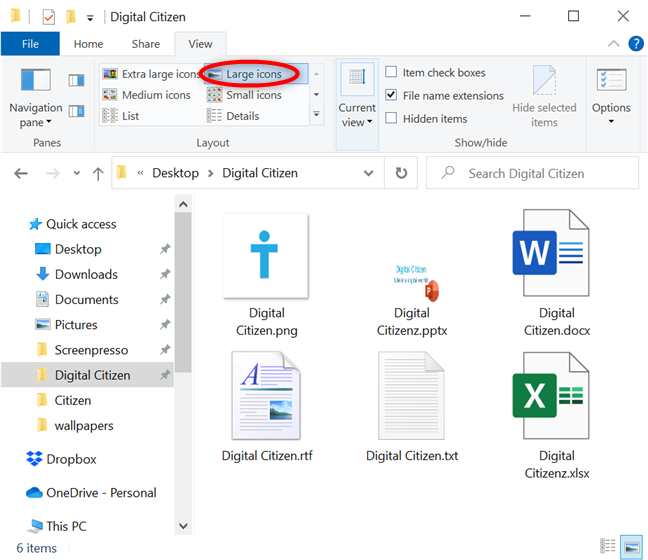Select Small icons layout

point(245,95)
